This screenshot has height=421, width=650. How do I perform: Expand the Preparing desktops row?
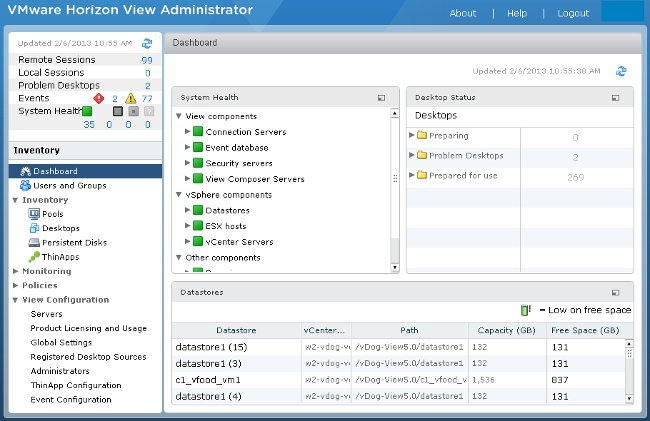click(x=412, y=135)
